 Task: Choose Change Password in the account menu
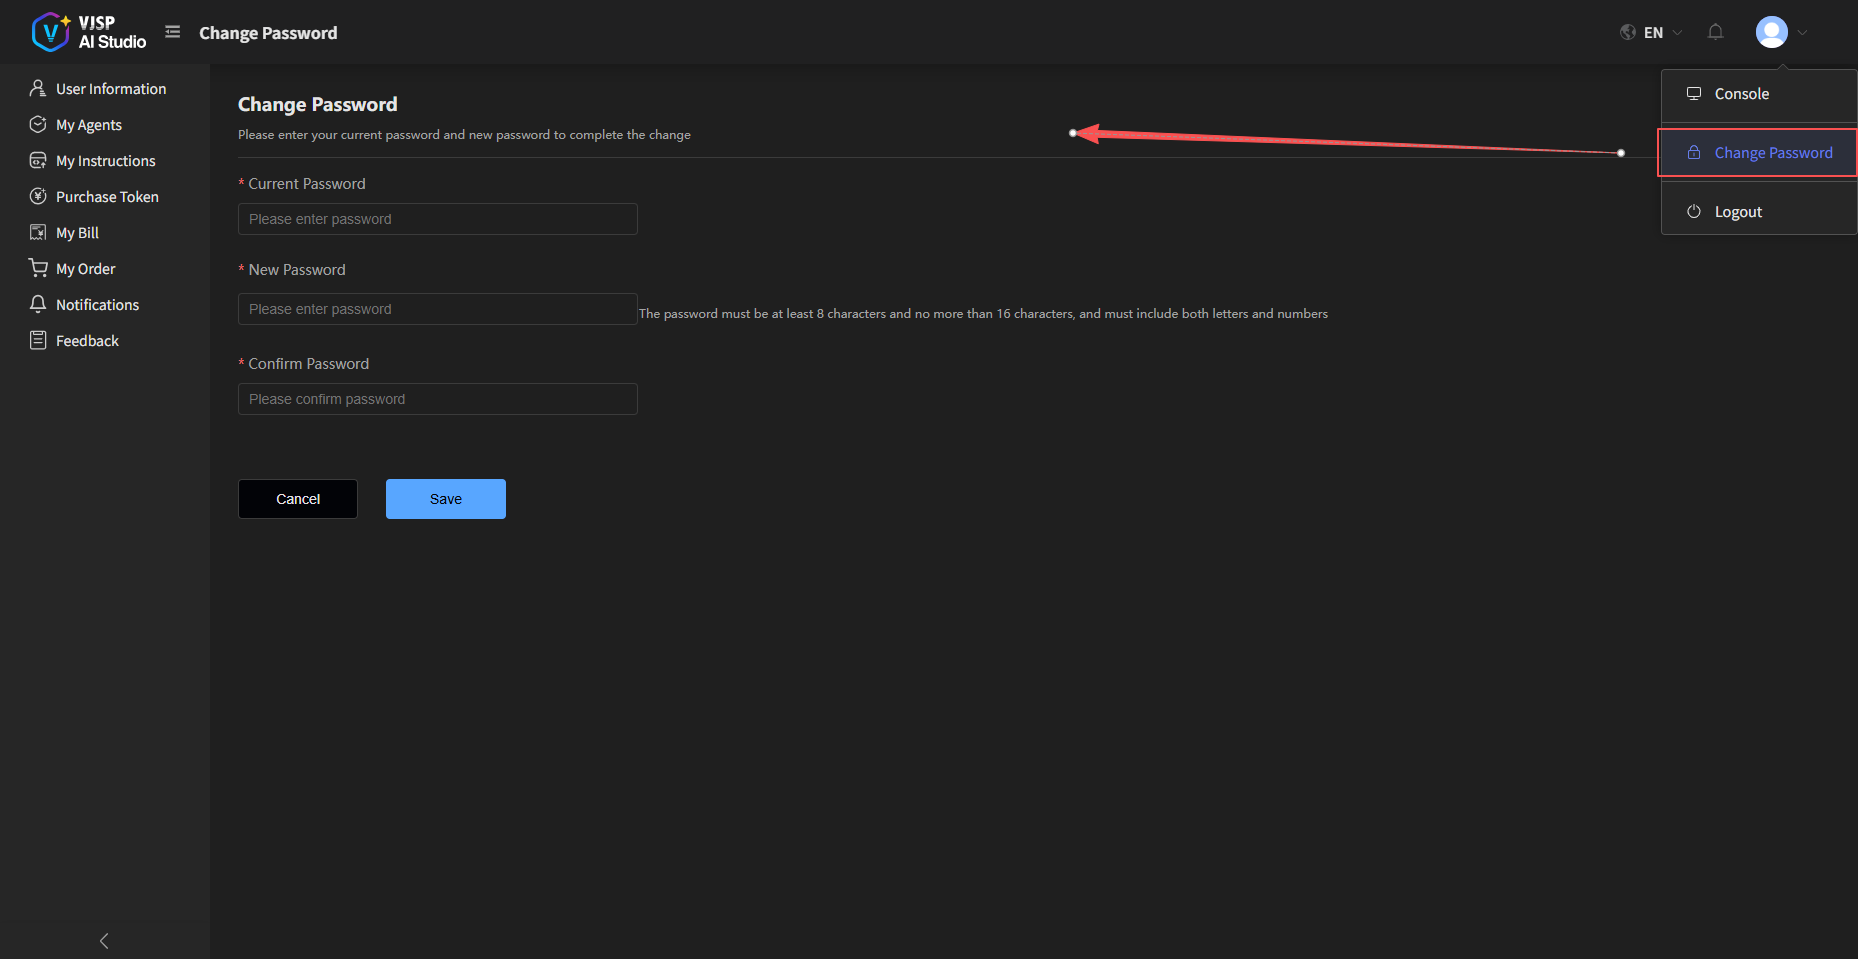[1772, 152]
